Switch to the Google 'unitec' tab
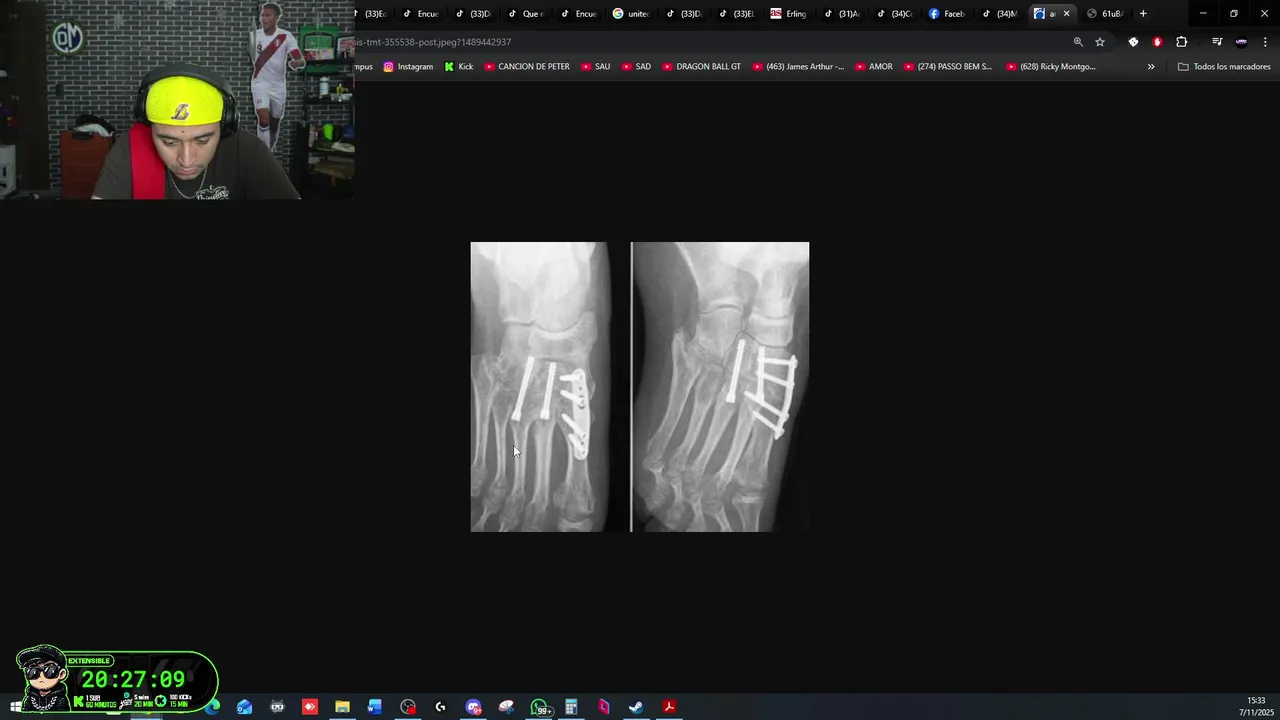 [x=632, y=13]
